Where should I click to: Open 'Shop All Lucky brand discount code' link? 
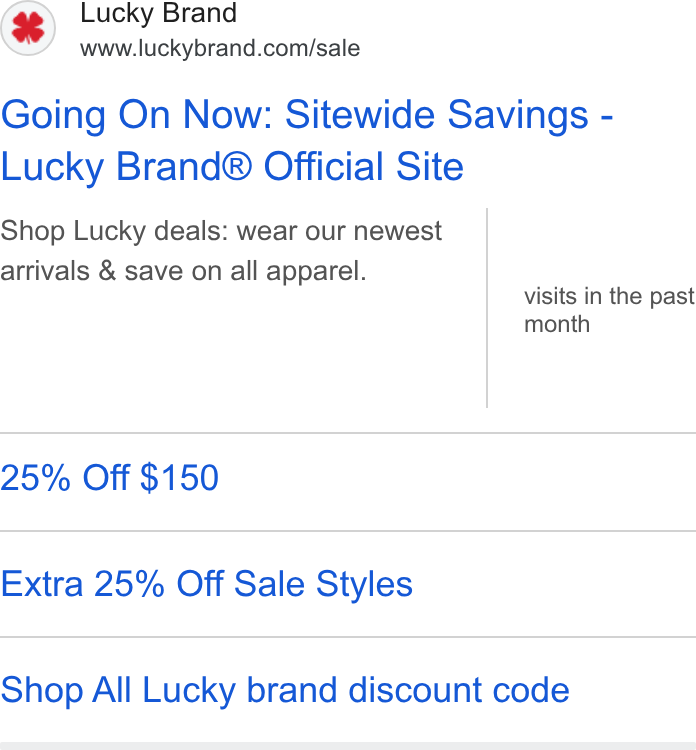pos(285,690)
